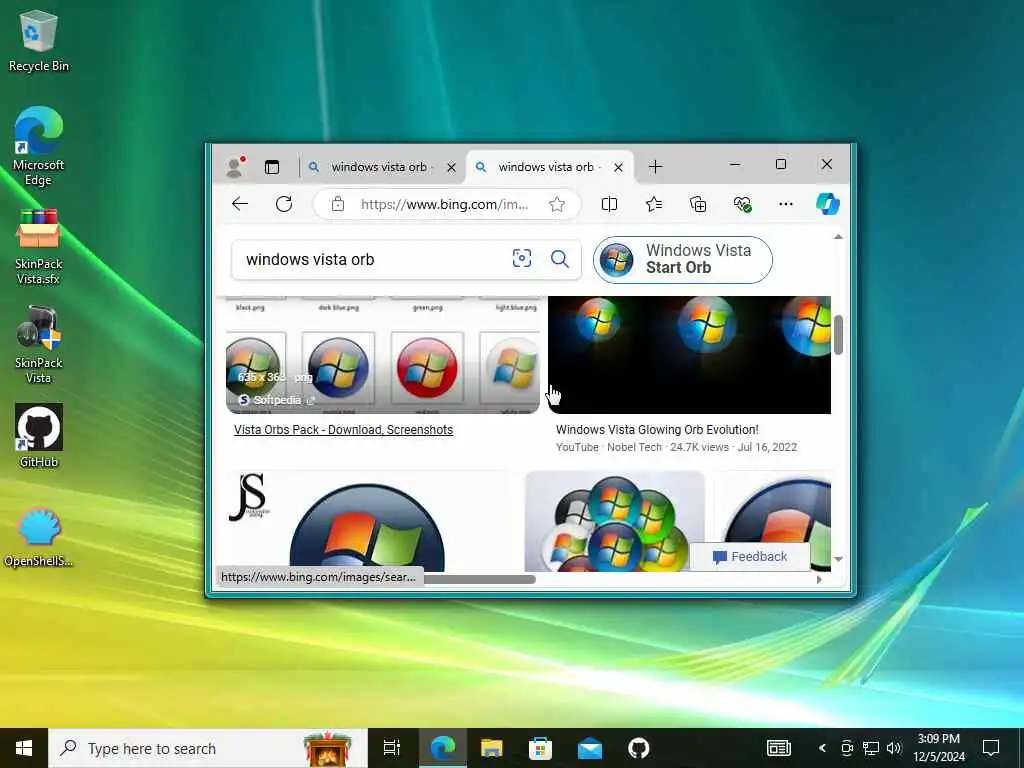Select the SkinPack Vista installer icon
1024x768 pixels.
[39, 345]
